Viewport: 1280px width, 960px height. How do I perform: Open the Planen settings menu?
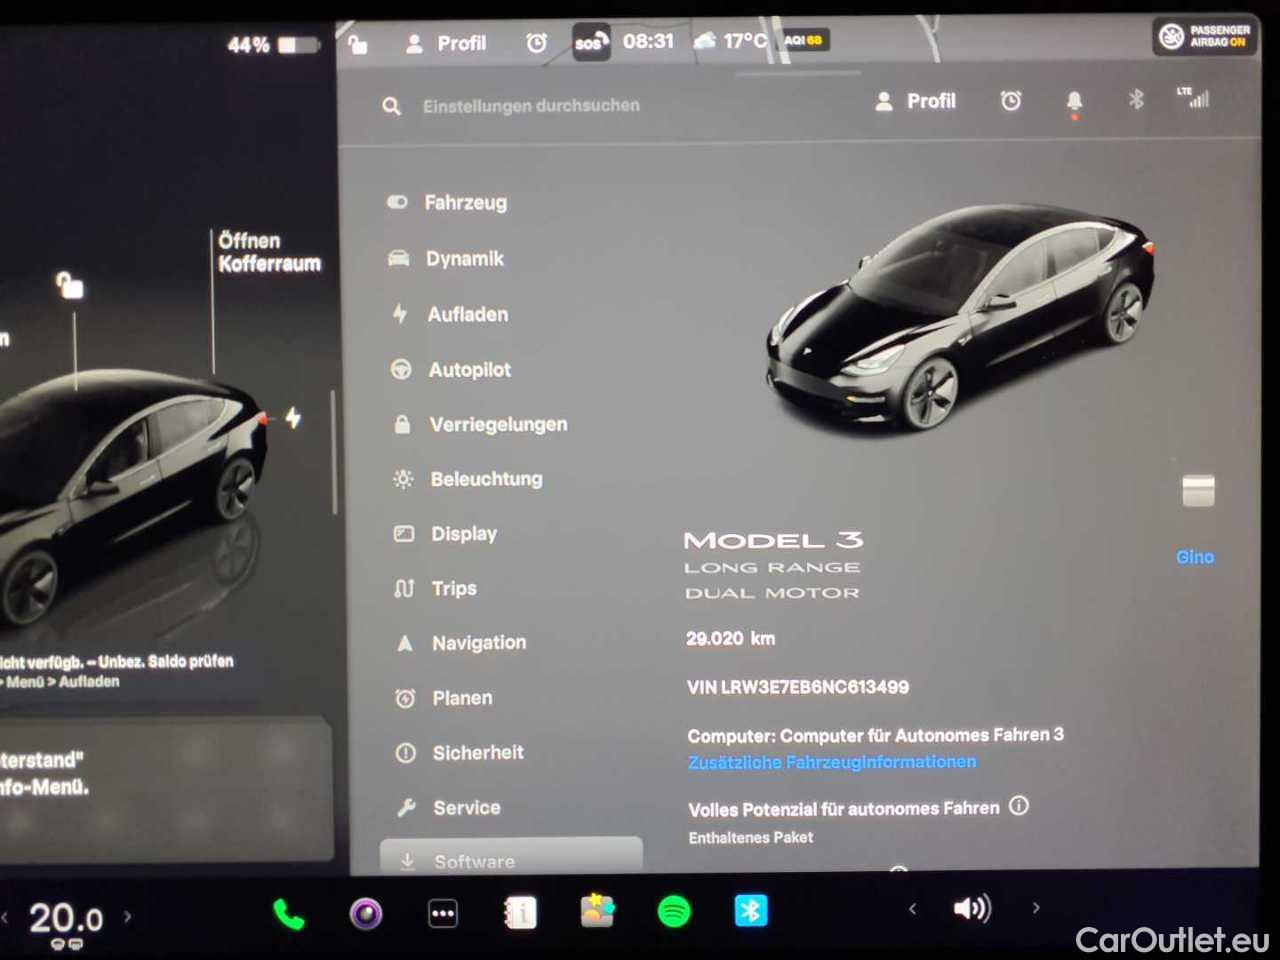point(443,698)
